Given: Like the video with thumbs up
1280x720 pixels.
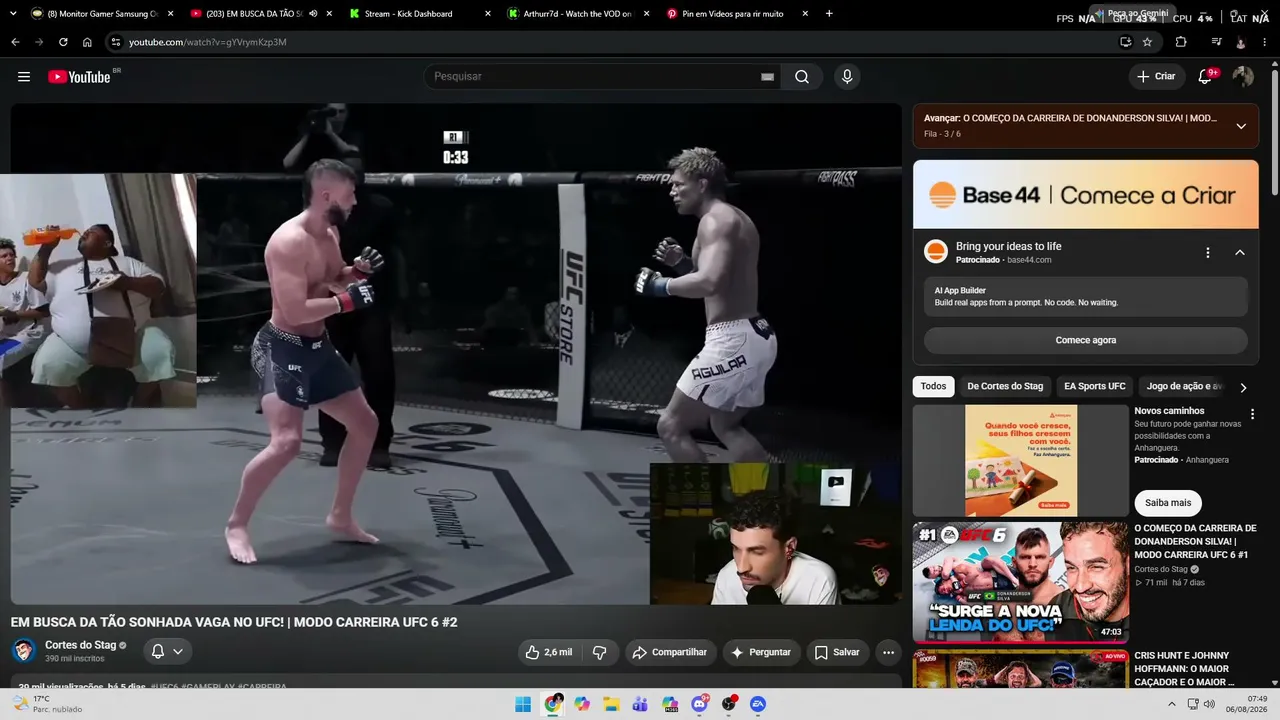Looking at the screenshot, I should 549,652.
